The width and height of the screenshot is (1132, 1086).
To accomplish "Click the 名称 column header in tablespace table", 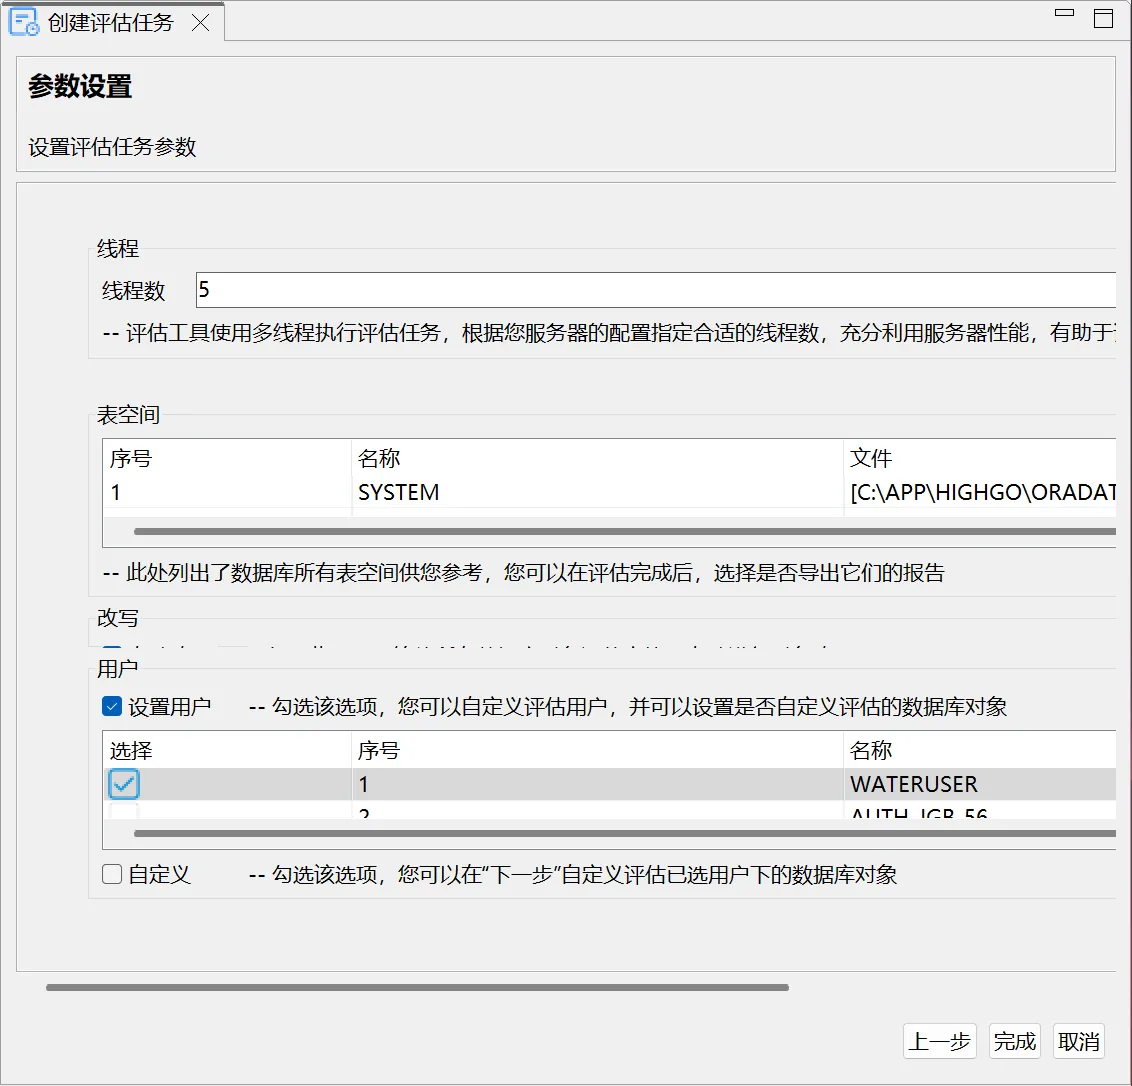I will click(x=379, y=458).
